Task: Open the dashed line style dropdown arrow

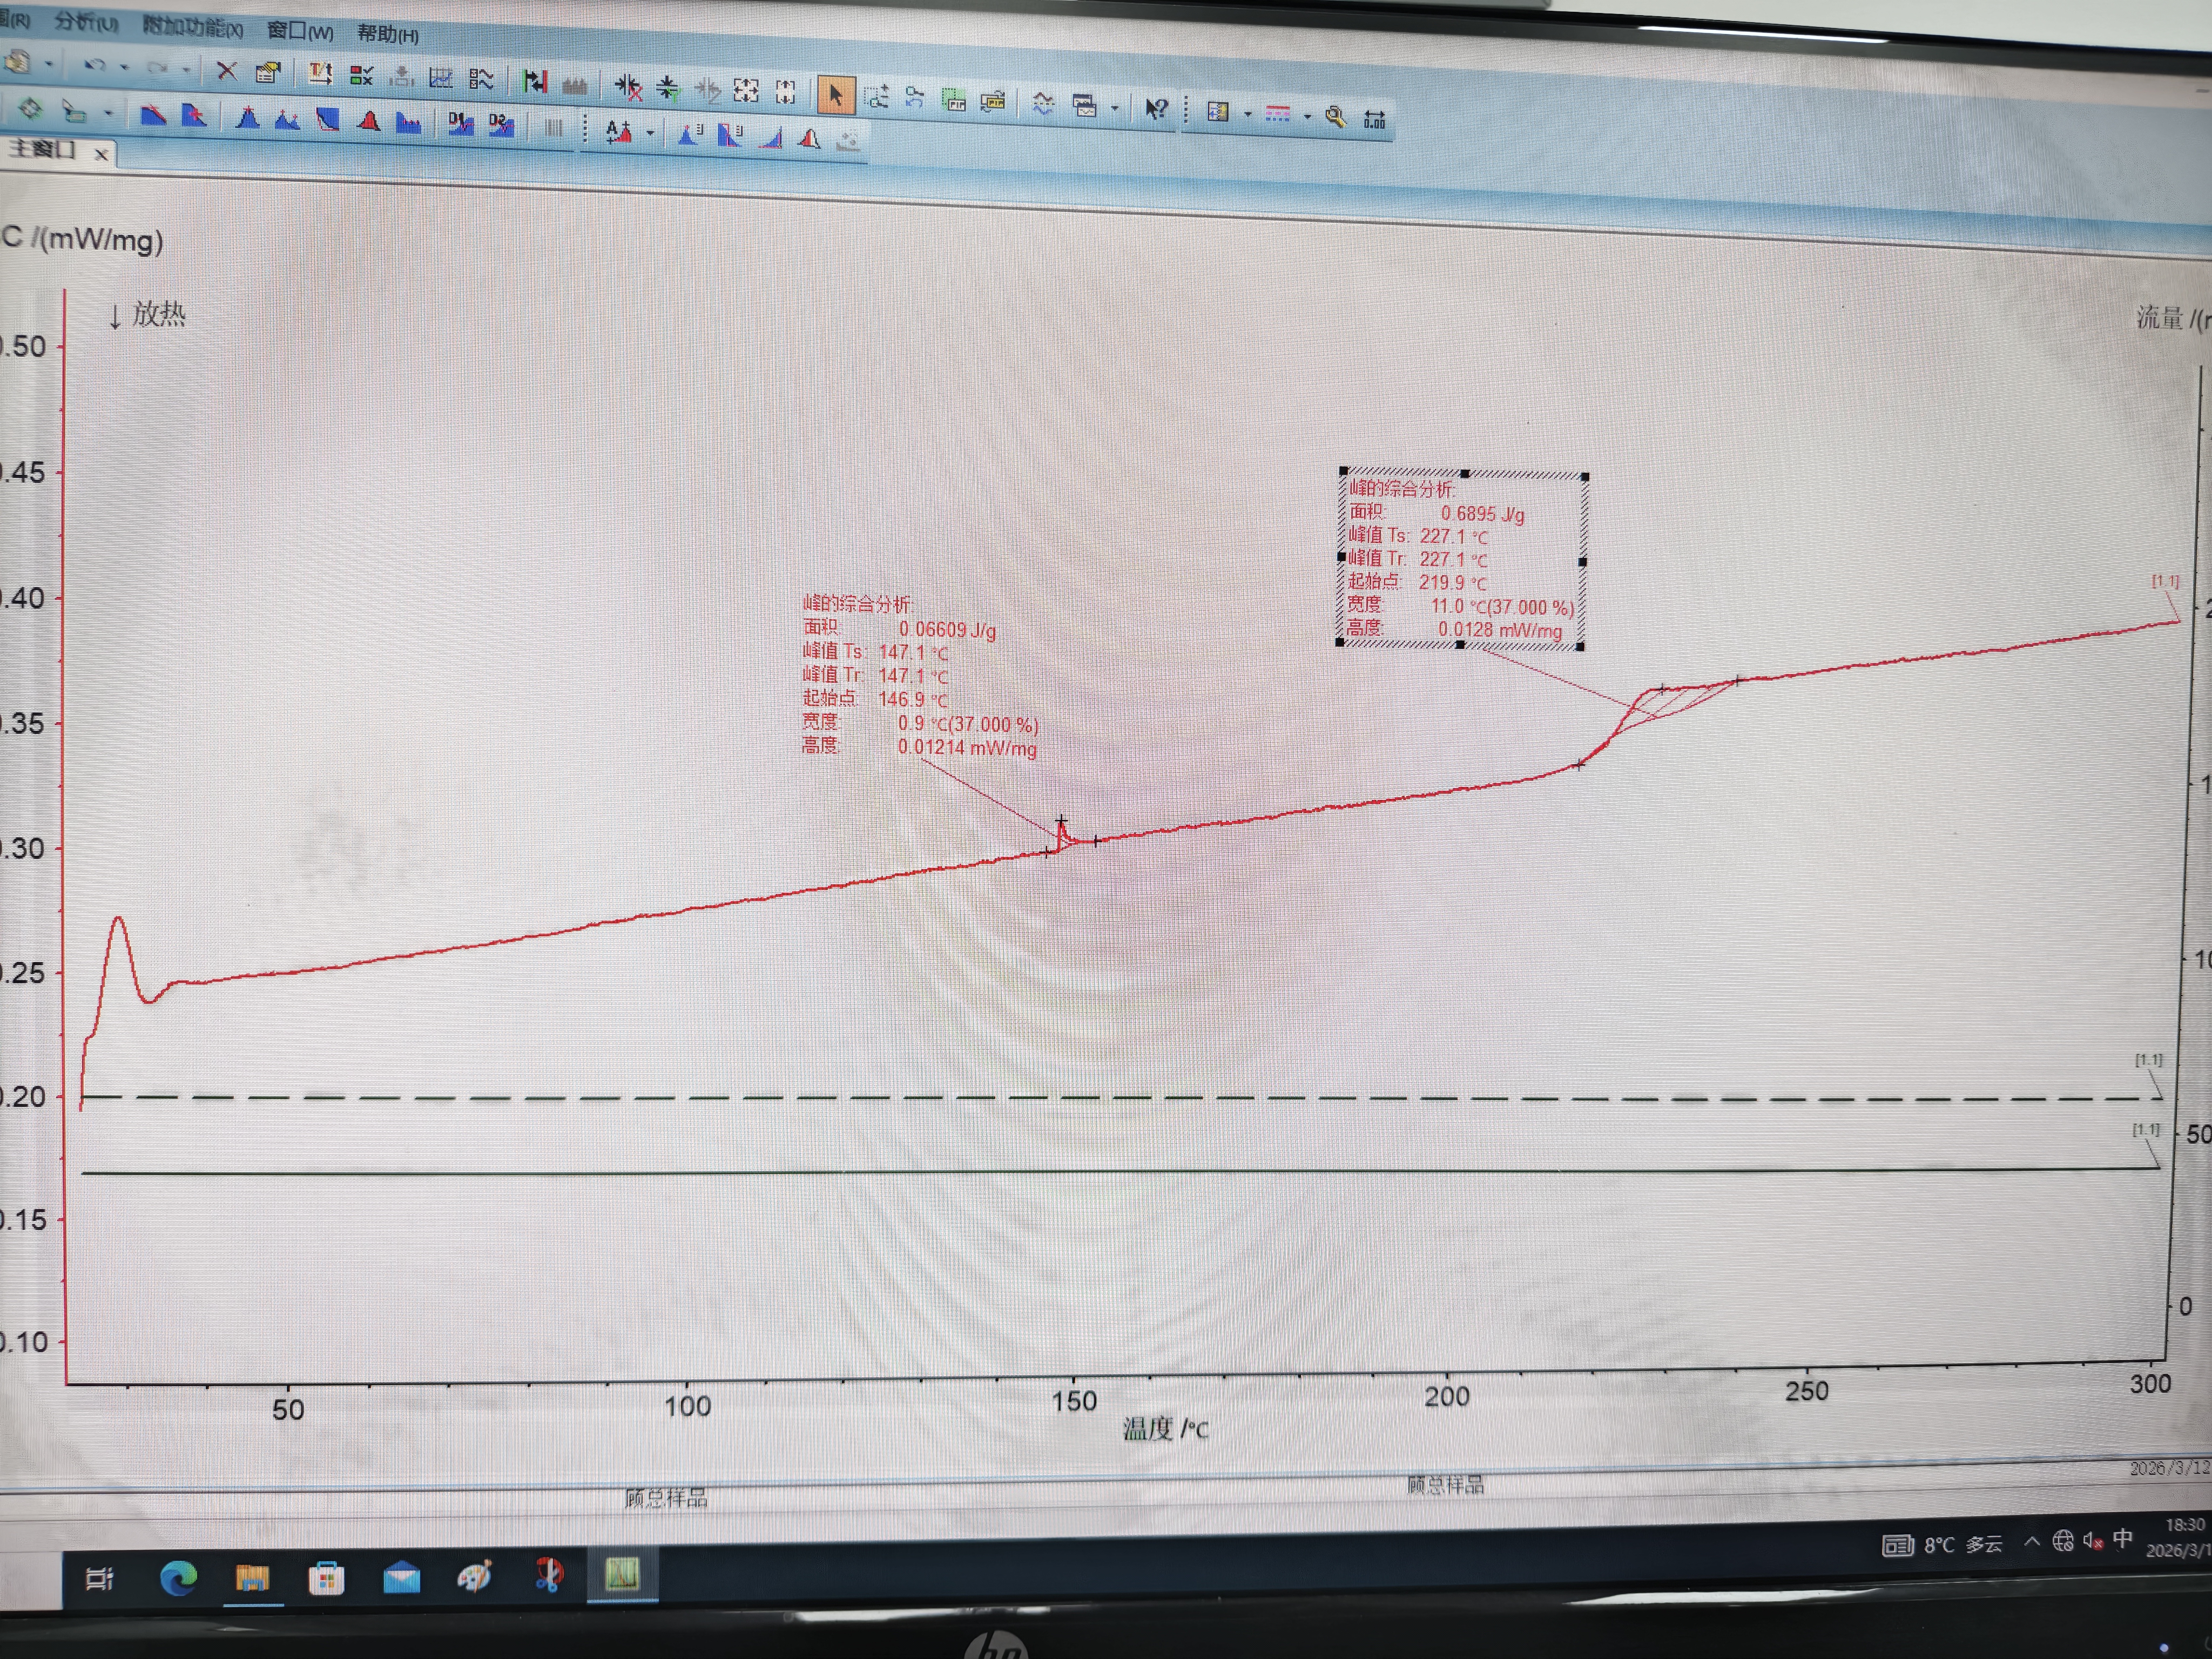Action: [1307, 116]
